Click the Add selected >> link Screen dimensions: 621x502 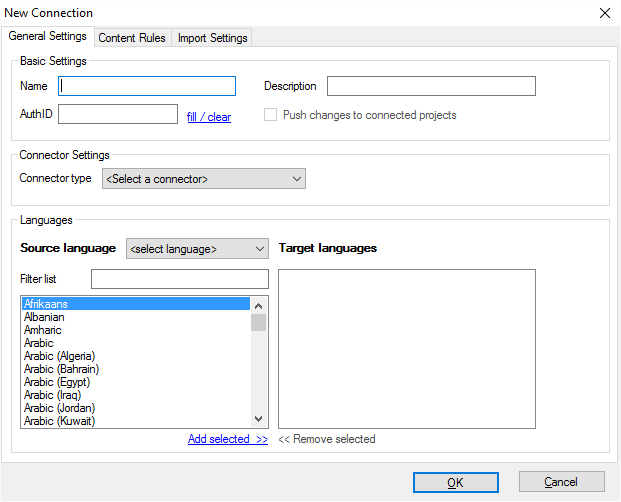(x=227, y=439)
